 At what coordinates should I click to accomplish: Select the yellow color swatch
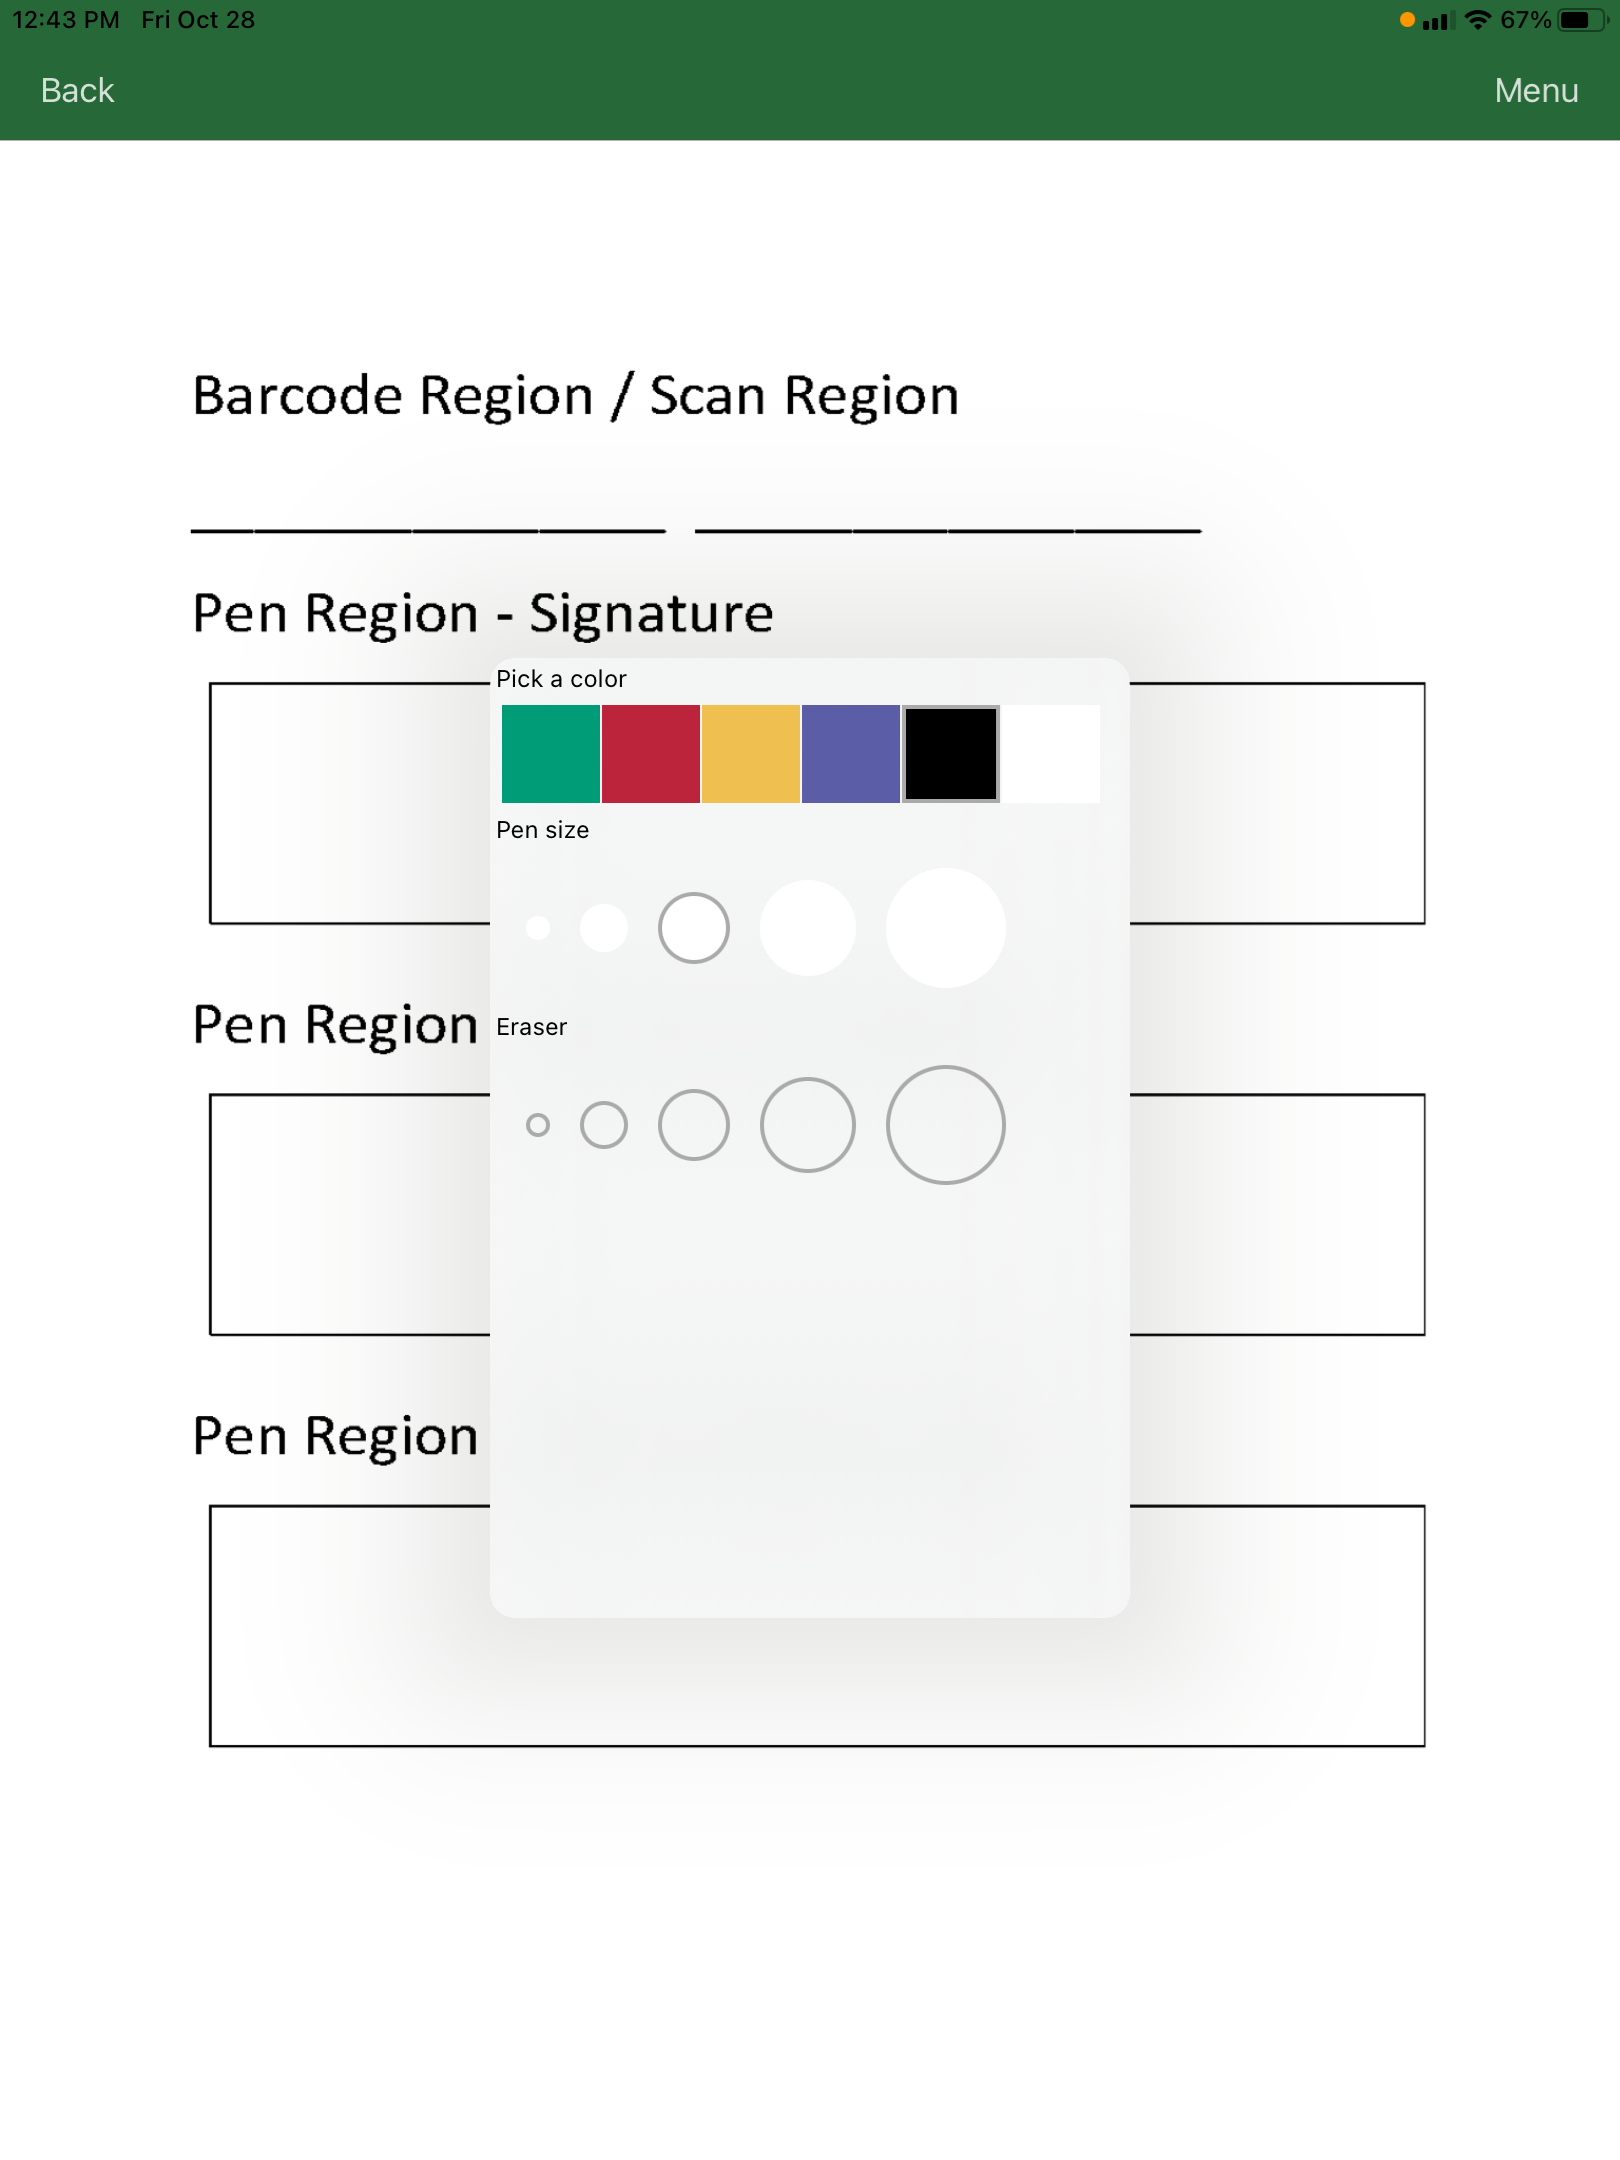(x=751, y=754)
